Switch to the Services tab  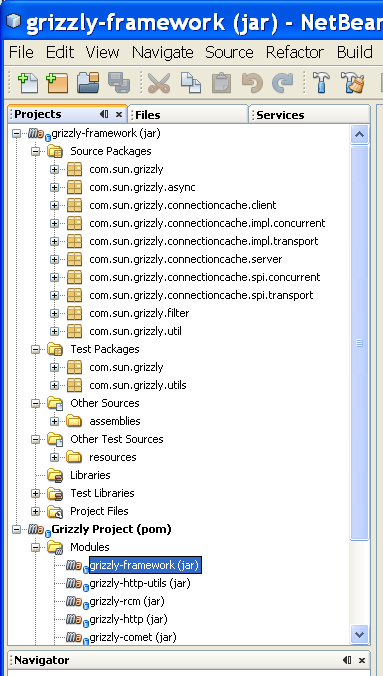[x=309, y=115]
